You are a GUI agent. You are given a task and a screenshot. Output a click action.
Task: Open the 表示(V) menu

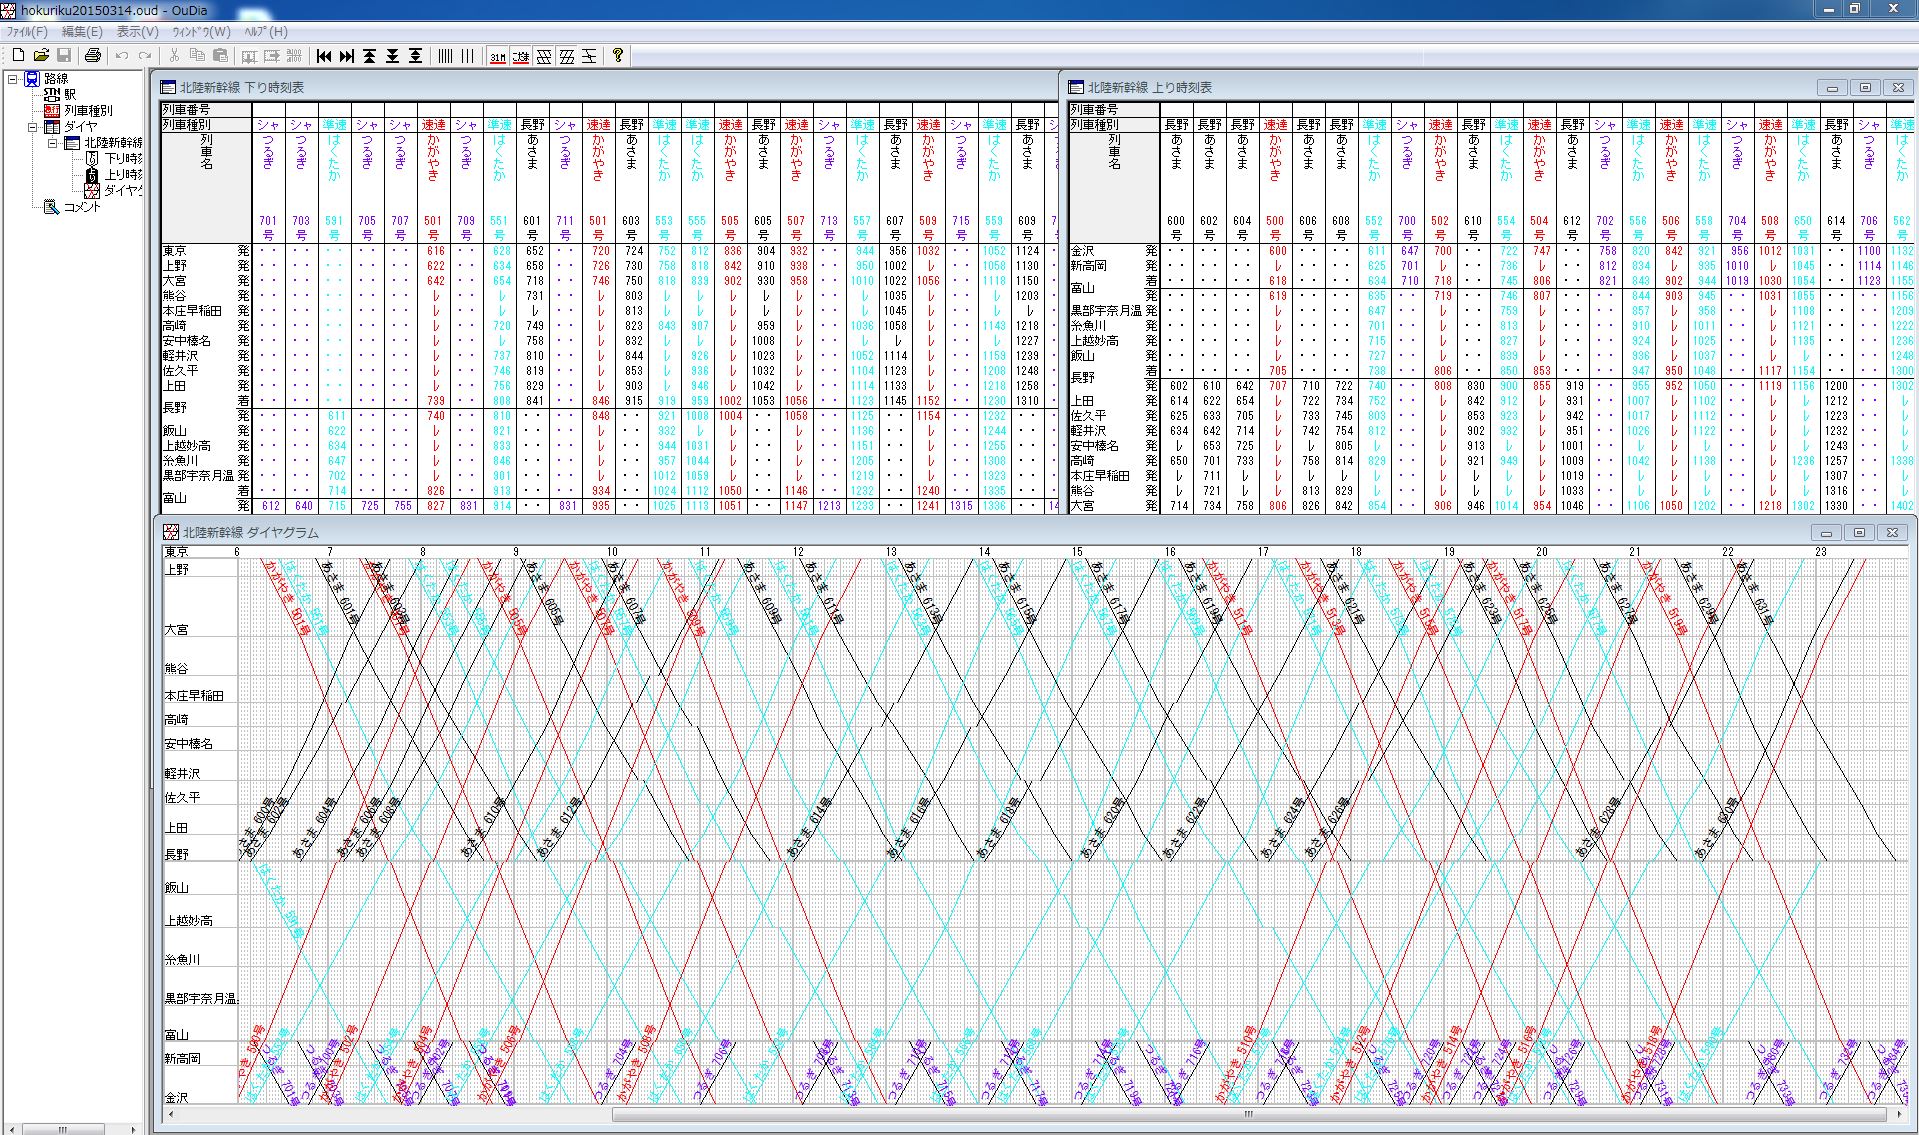click(x=137, y=32)
